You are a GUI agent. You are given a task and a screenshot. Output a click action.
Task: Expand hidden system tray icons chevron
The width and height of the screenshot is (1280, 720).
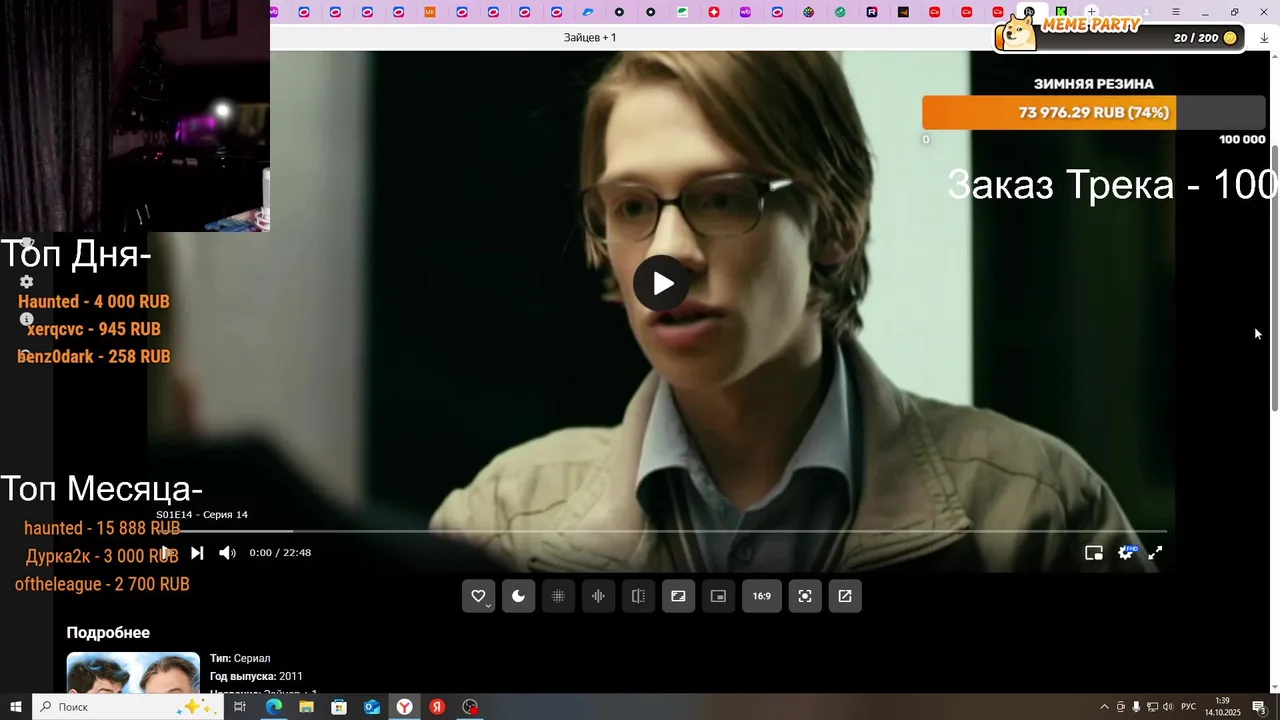coord(1104,707)
